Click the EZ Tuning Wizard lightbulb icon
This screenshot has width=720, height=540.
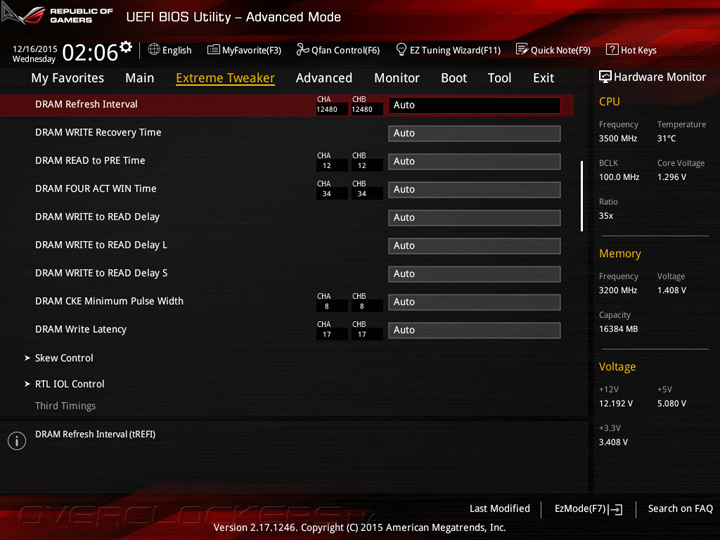(401, 49)
